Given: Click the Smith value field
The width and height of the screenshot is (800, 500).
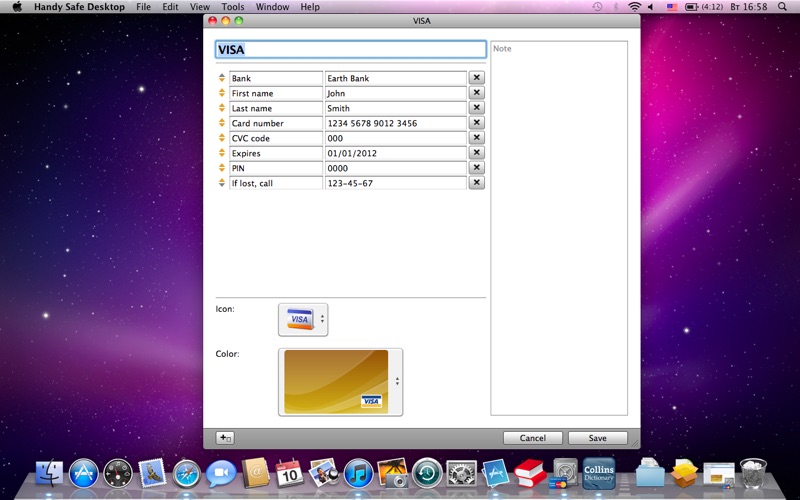Looking at the screenshot, I should [395, 108].
